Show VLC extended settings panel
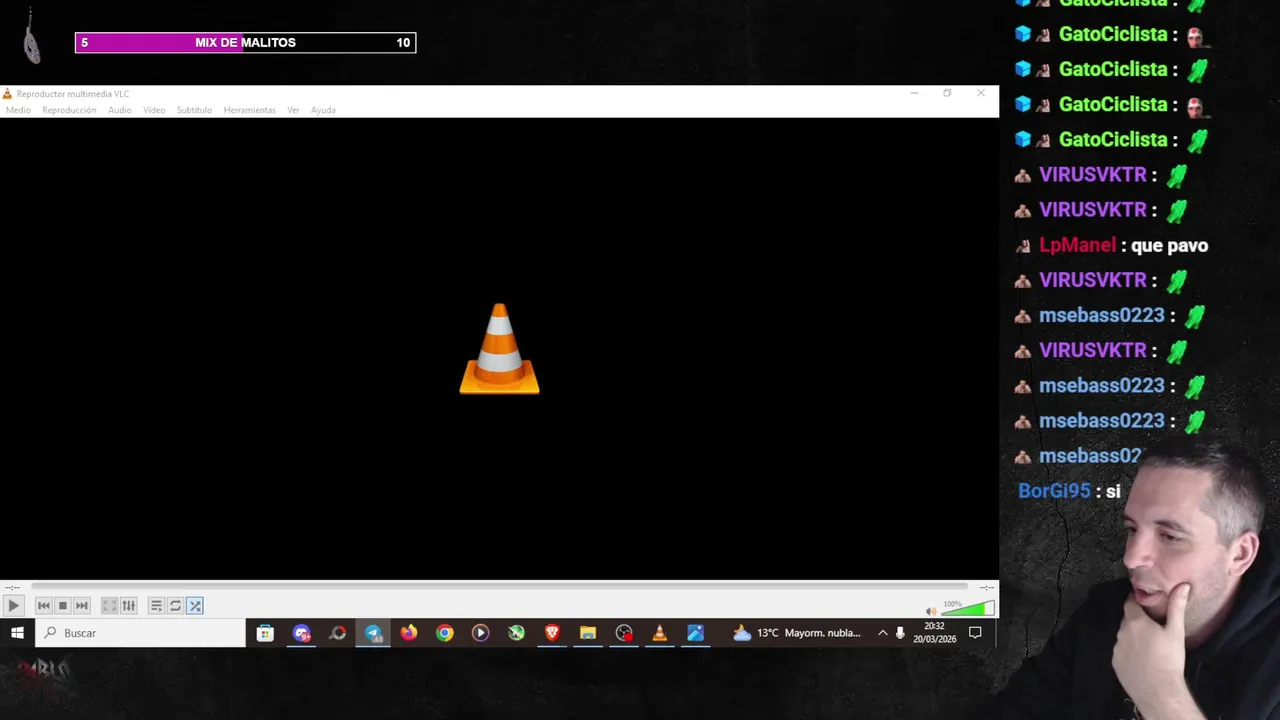1280x720 pixels. coord(129,606)
